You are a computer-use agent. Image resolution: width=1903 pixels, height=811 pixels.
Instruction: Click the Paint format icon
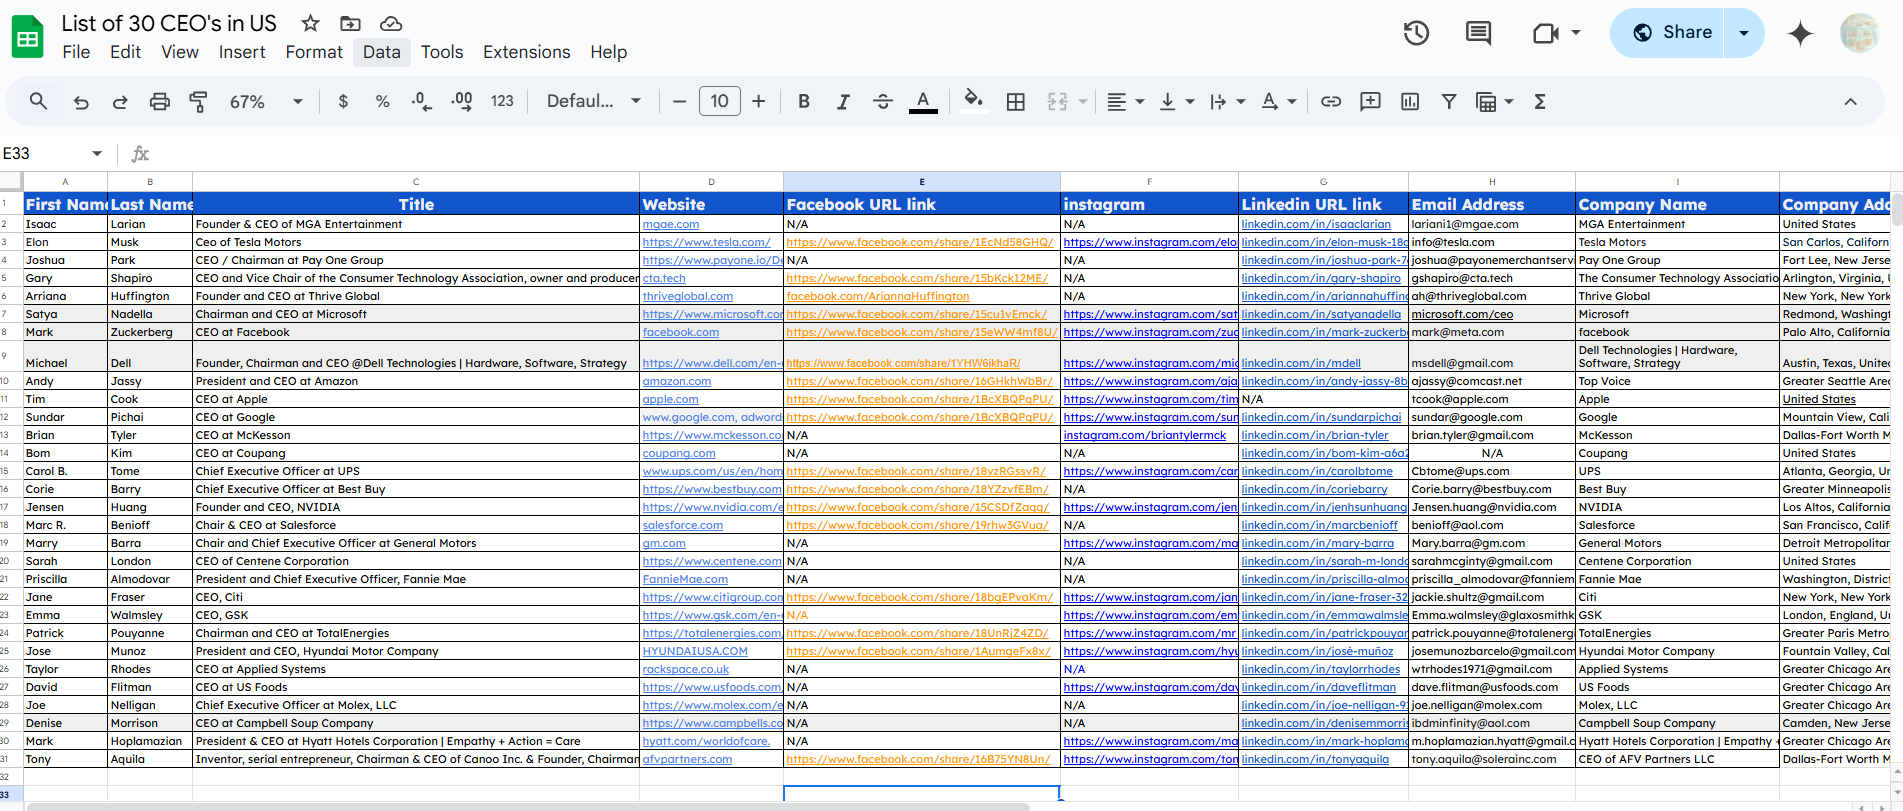198,102
